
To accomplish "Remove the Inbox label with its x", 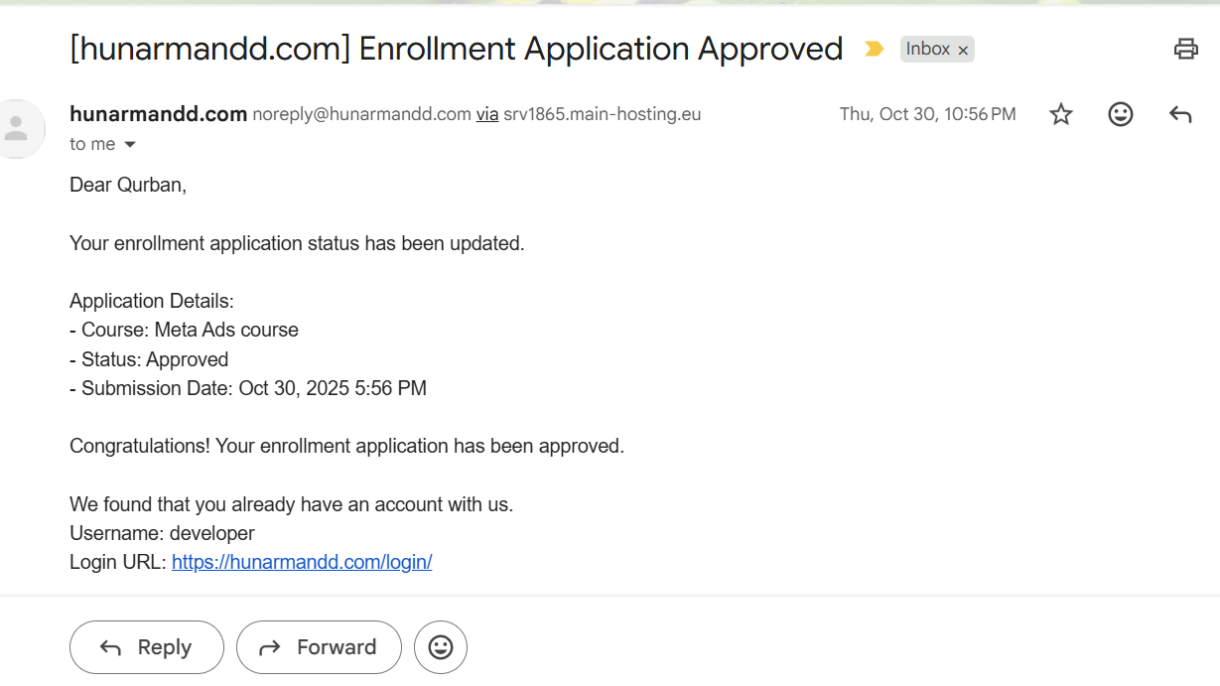I will tap(964, 50).
